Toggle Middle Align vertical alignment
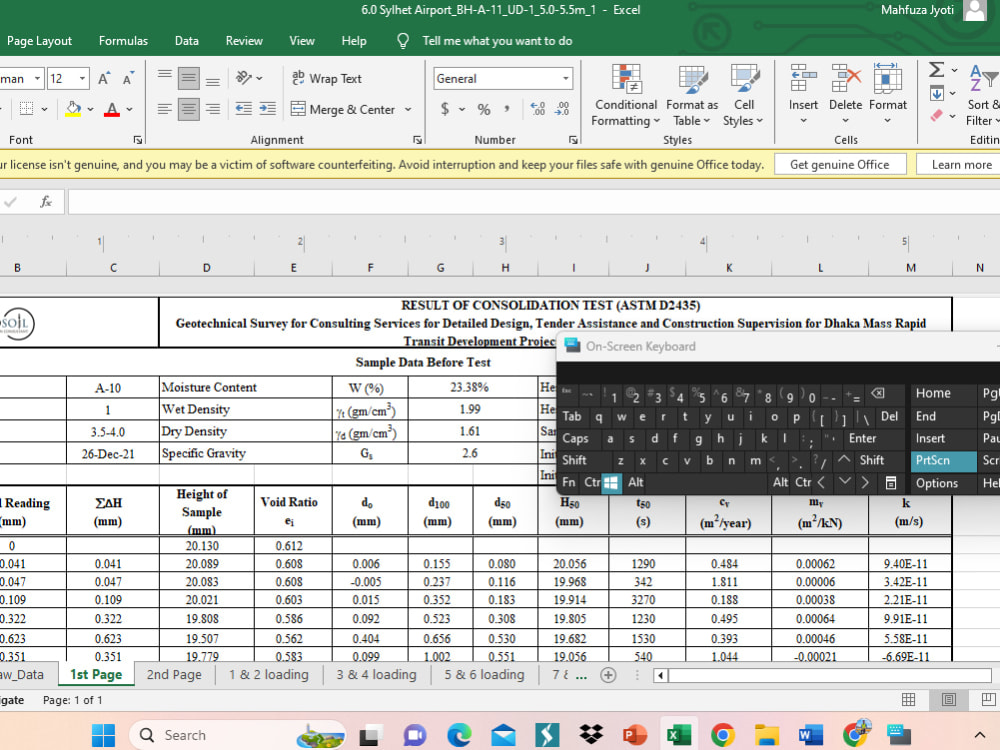Image resolution: width=1000 pixels, height=750 pixels. tap(188, 78)
